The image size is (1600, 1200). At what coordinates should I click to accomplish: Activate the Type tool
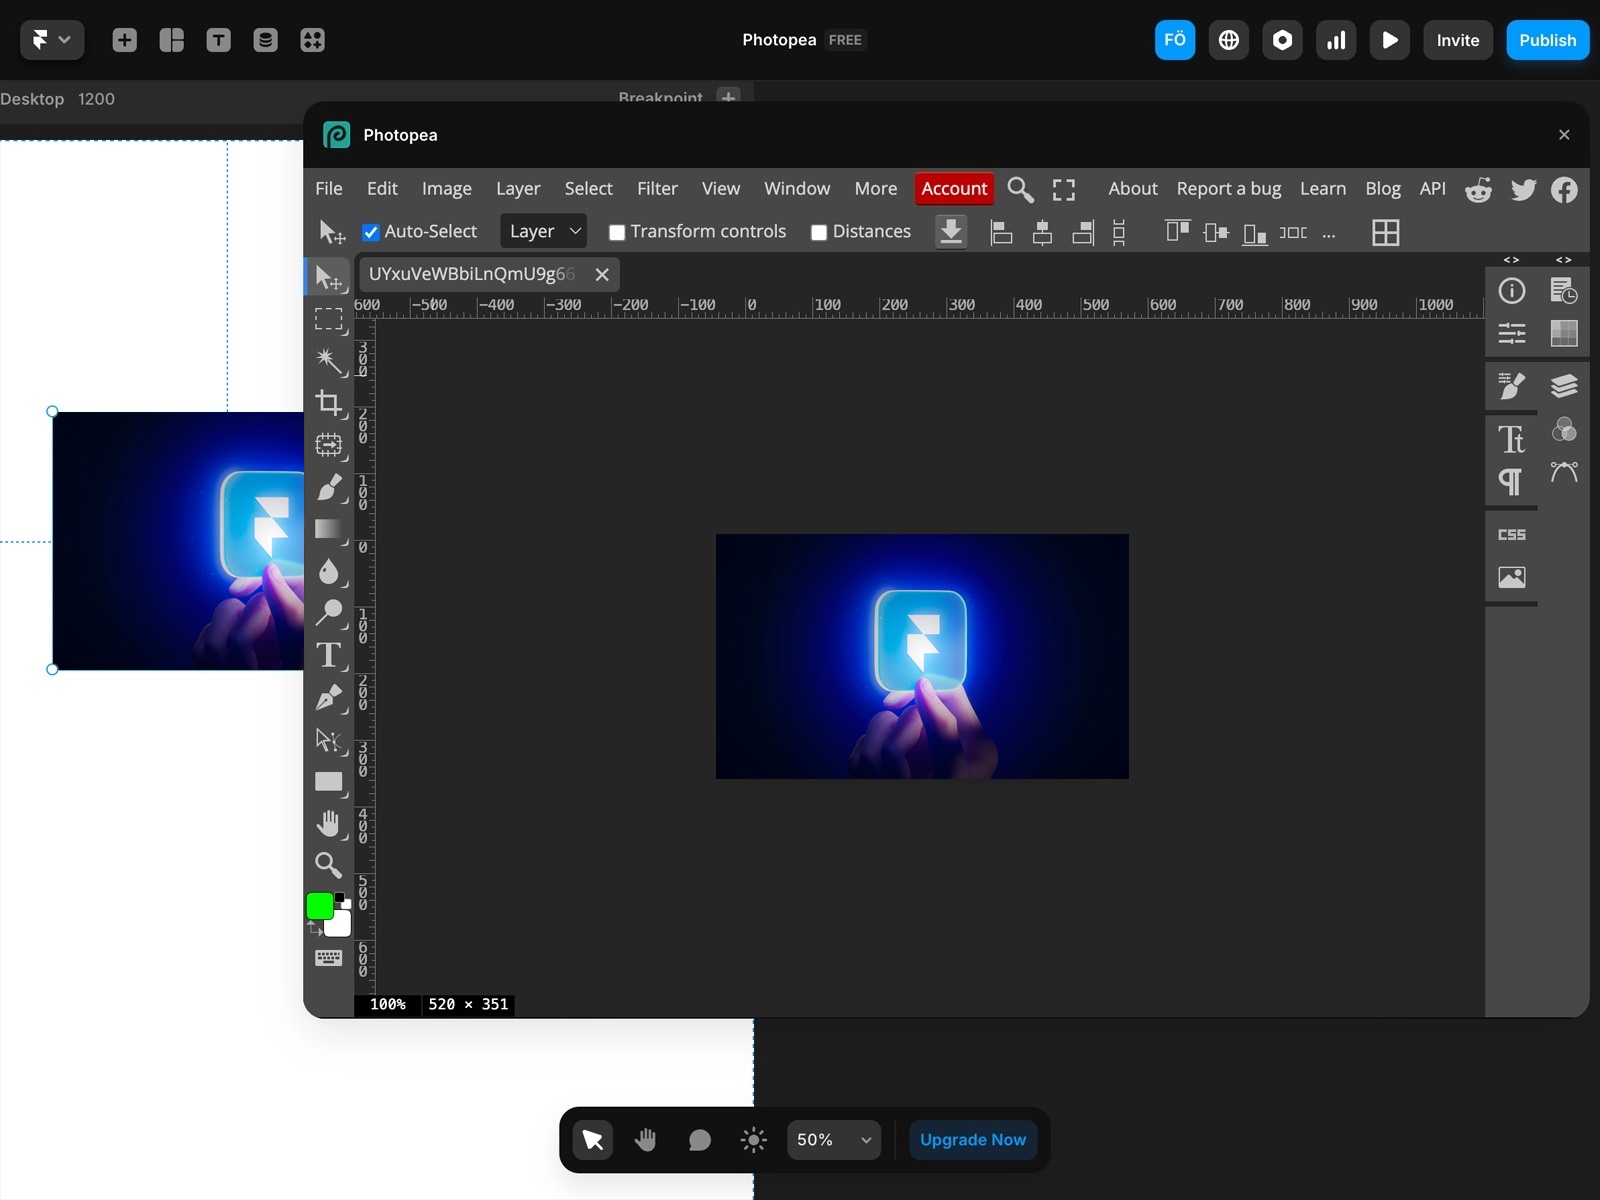(328, 656)
